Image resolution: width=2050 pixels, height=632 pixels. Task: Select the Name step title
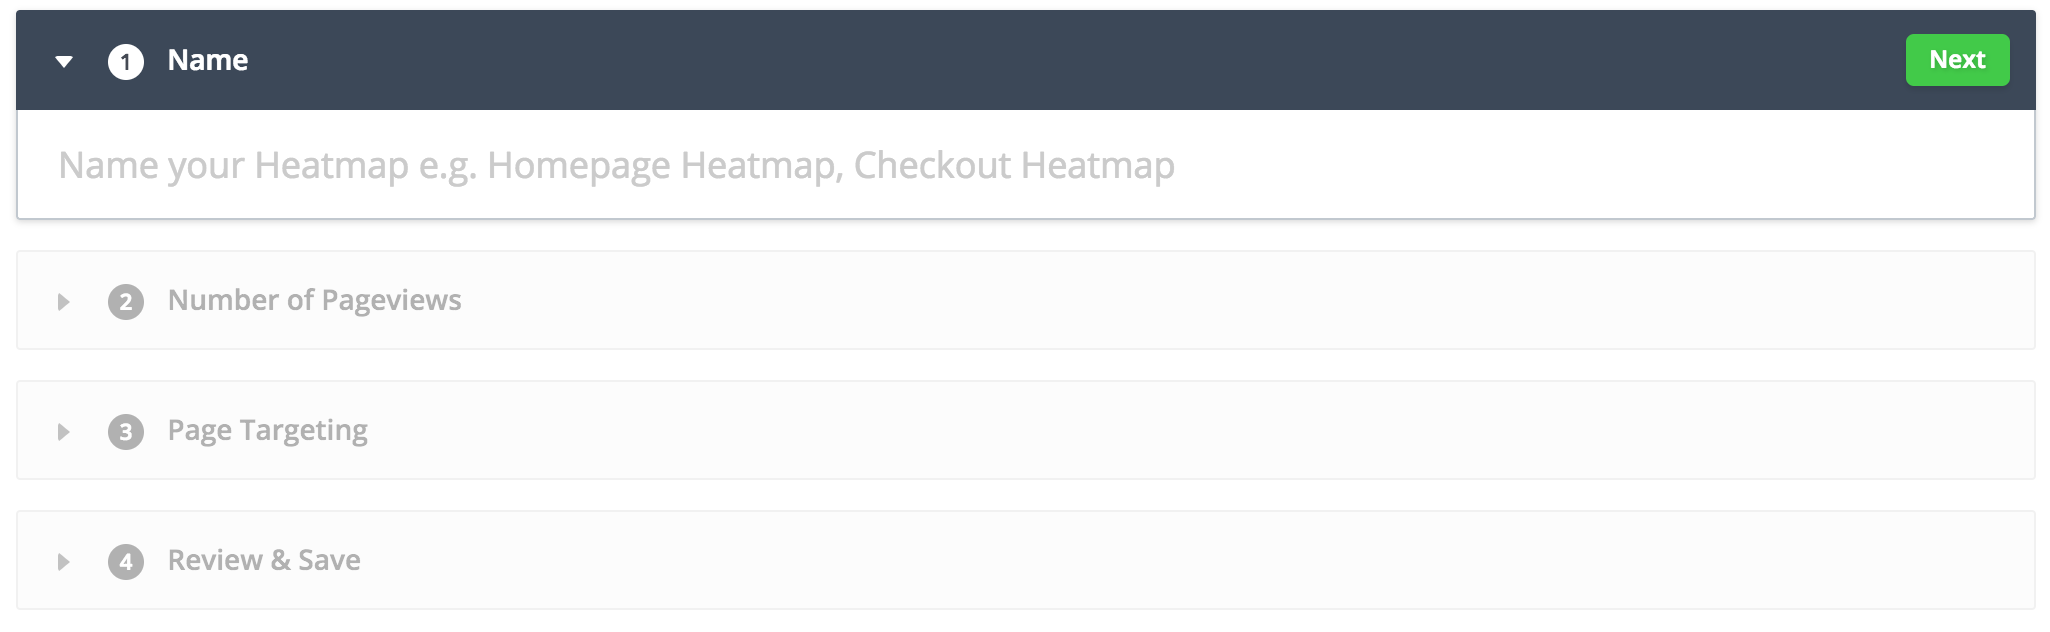click(x=208, y=61)
